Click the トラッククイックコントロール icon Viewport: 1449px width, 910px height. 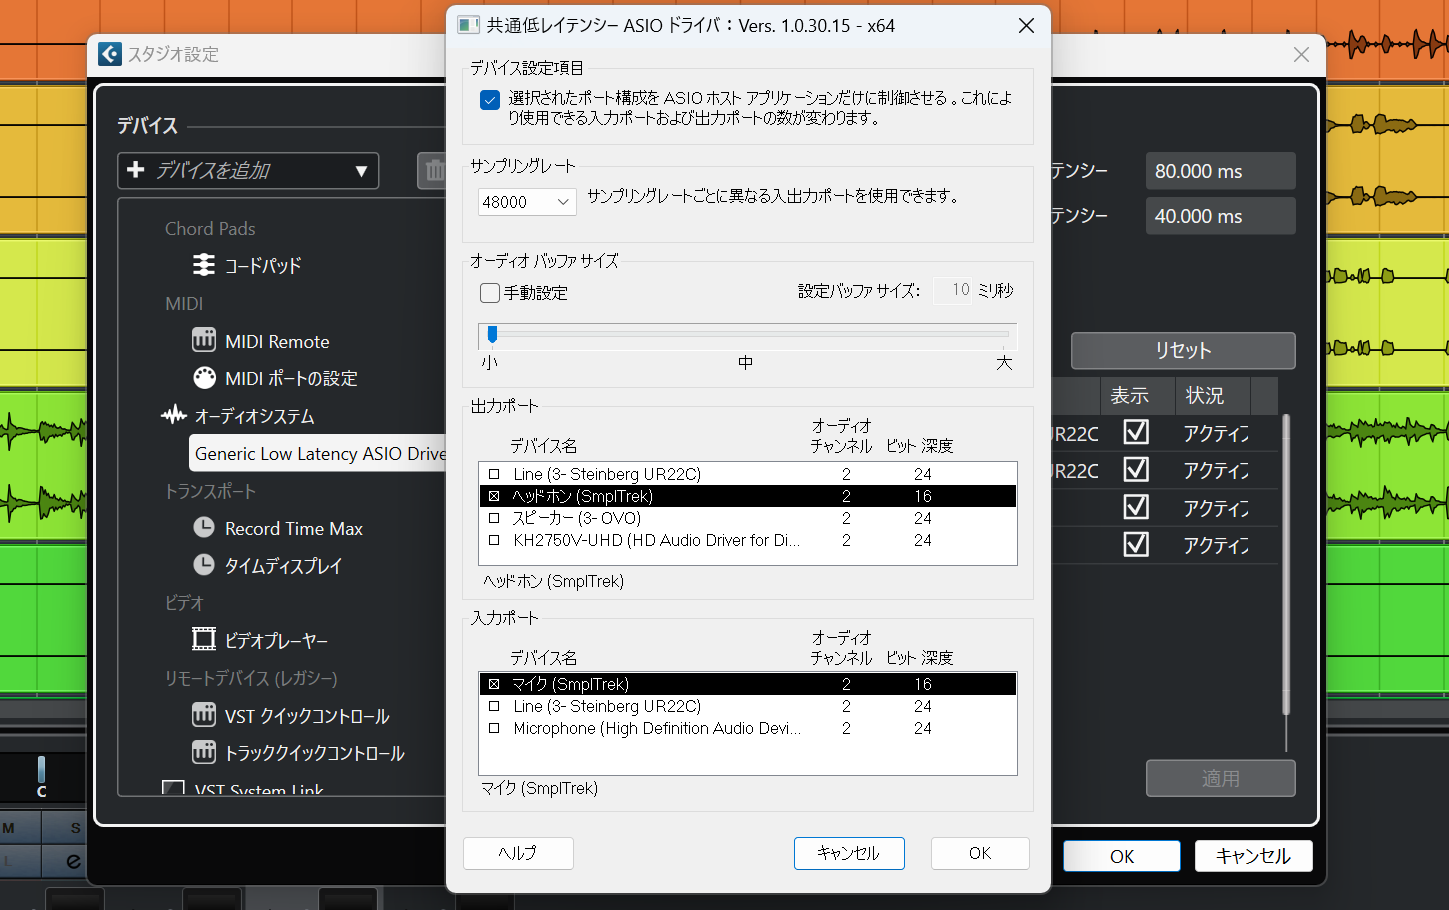pos(204,752)
